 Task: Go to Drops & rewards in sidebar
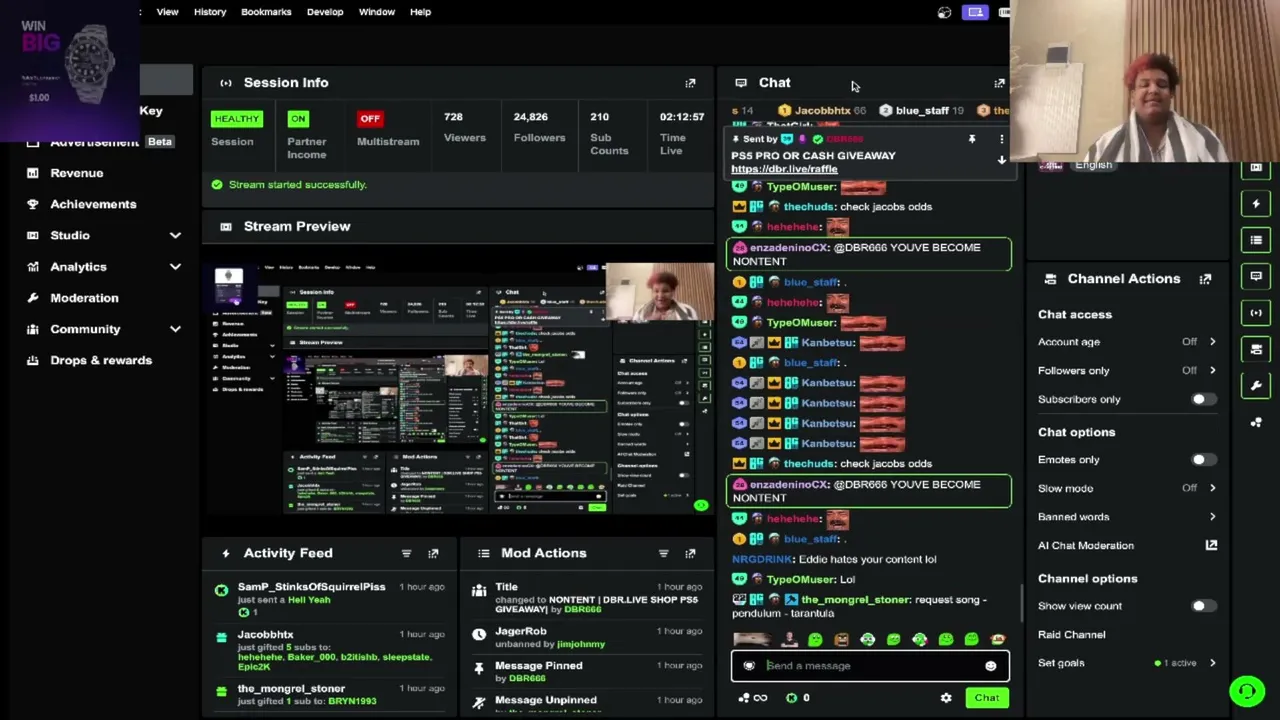click(x=101, y=360)
